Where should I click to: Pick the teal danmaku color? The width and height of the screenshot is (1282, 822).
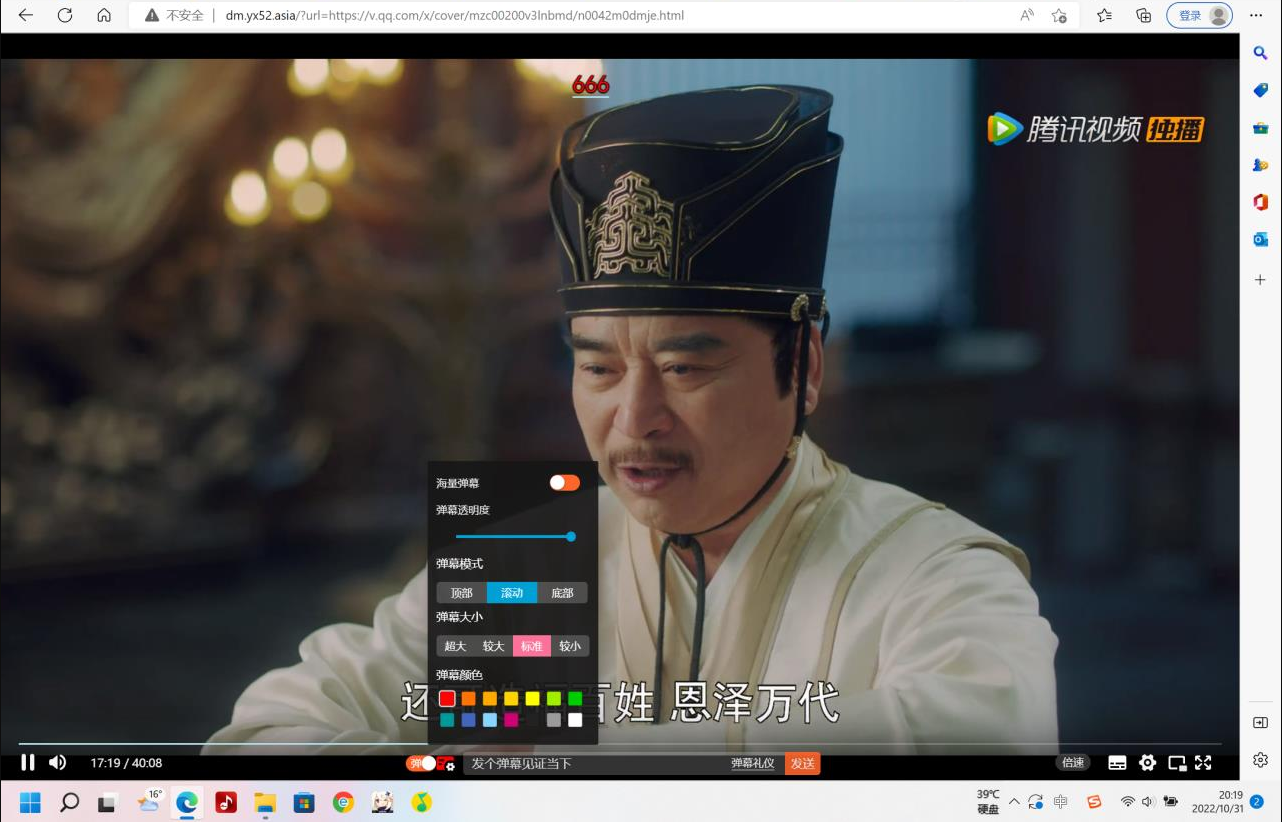coord(447,720)
